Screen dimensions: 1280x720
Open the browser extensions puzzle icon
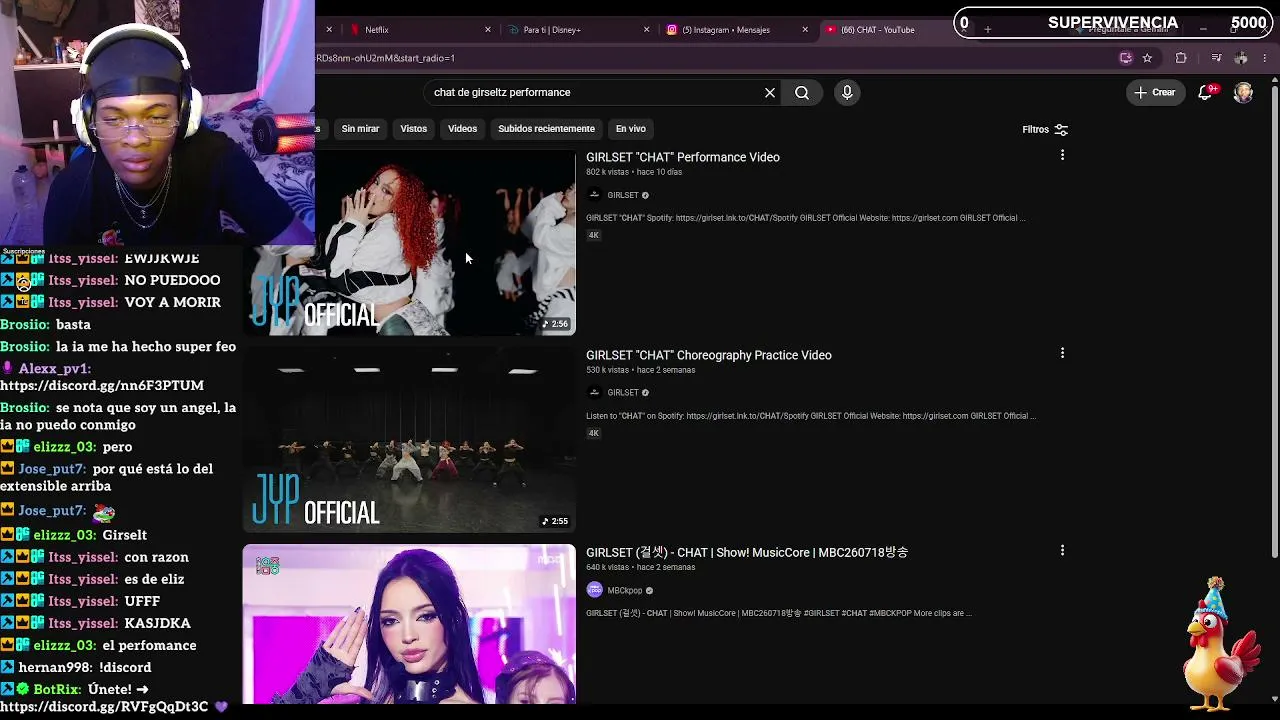tap(1181, 58)
